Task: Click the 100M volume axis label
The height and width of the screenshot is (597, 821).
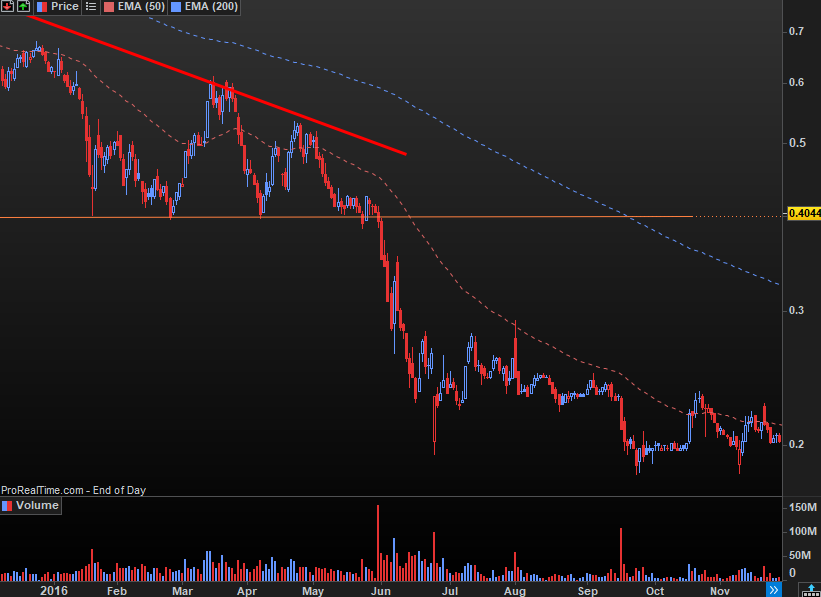Action: [803, 532]
